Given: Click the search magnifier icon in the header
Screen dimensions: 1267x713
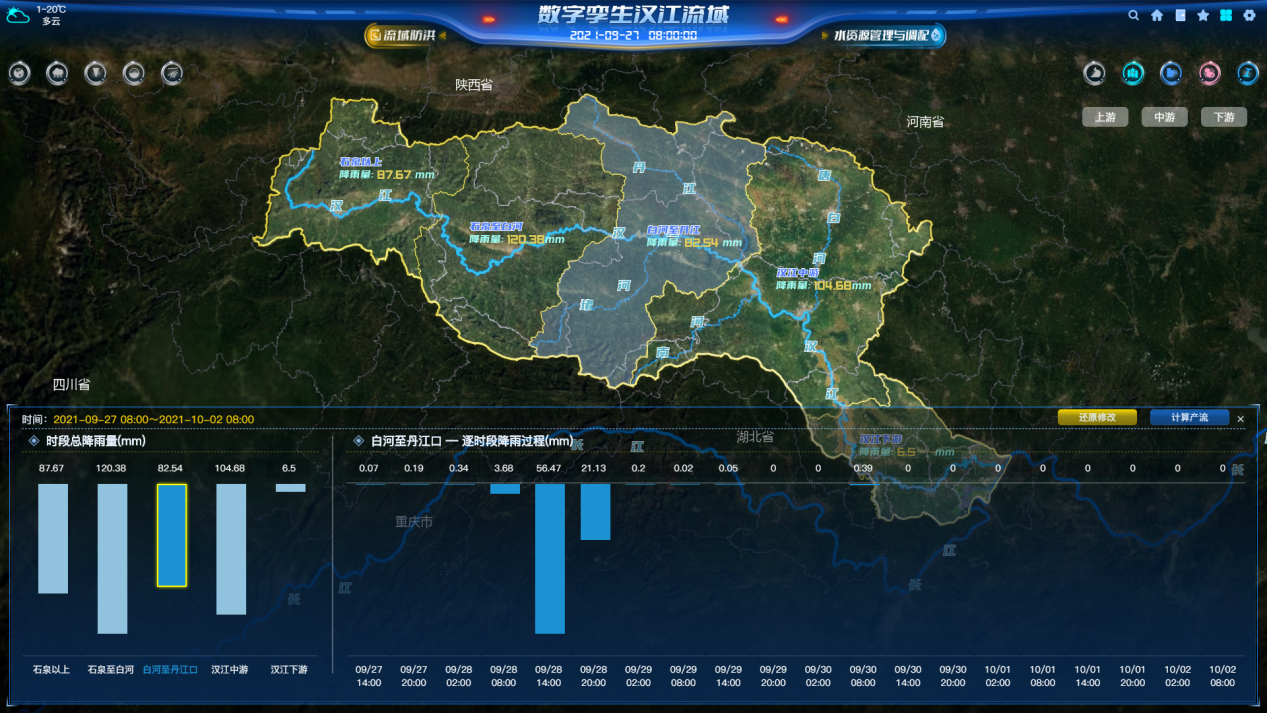Looking at the screenshot, I should coord(1133,15).
